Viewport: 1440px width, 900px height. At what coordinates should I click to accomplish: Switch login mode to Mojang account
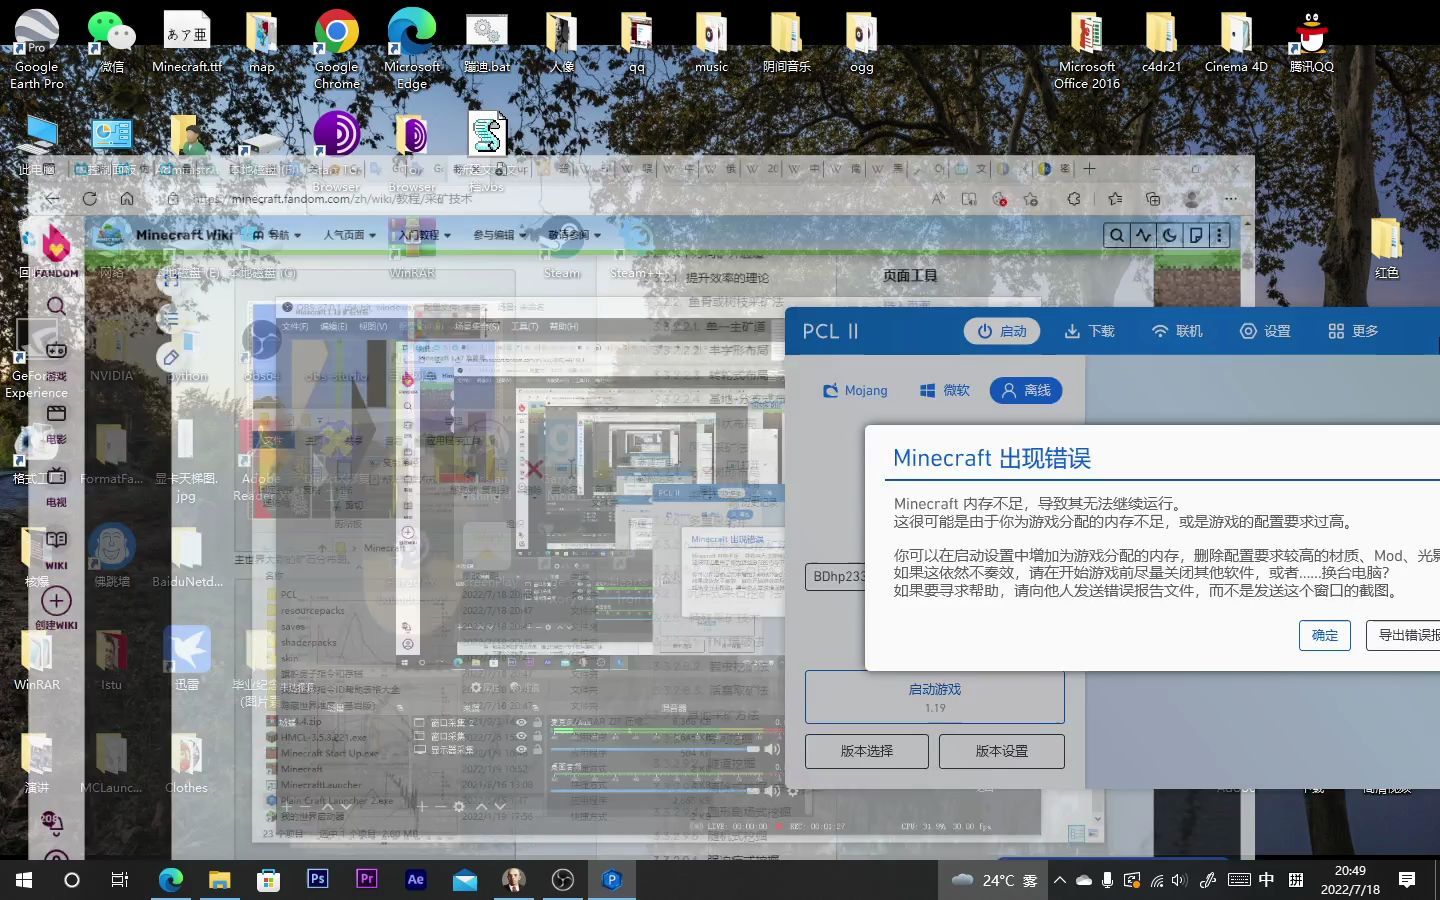855,390
